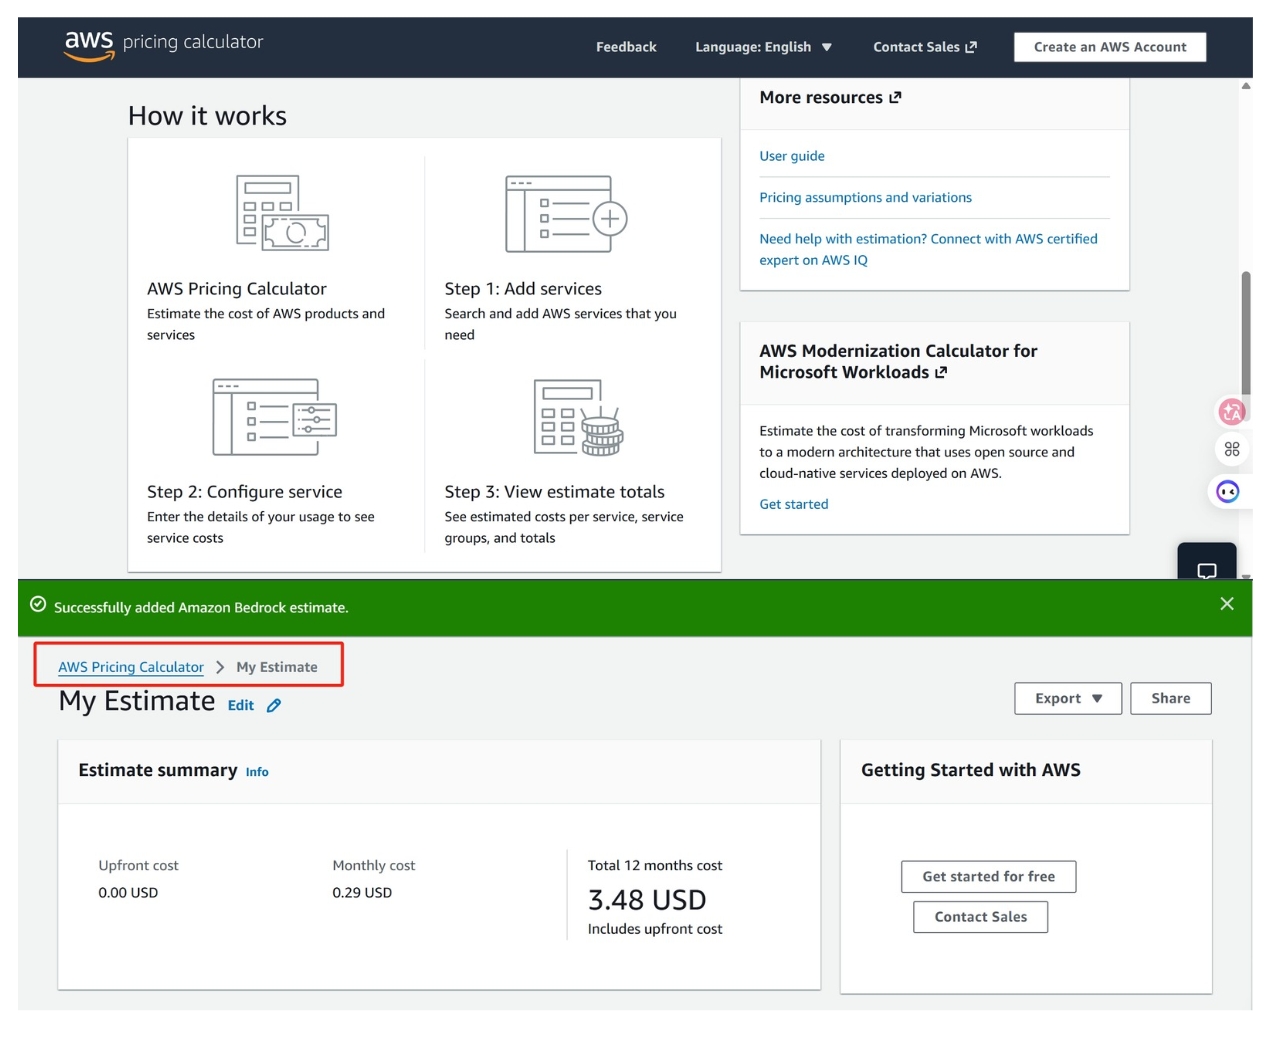Open Pricing assumptions and variations link
This screenshot has height=1039, width=1271.
click(x=865, y=197)
